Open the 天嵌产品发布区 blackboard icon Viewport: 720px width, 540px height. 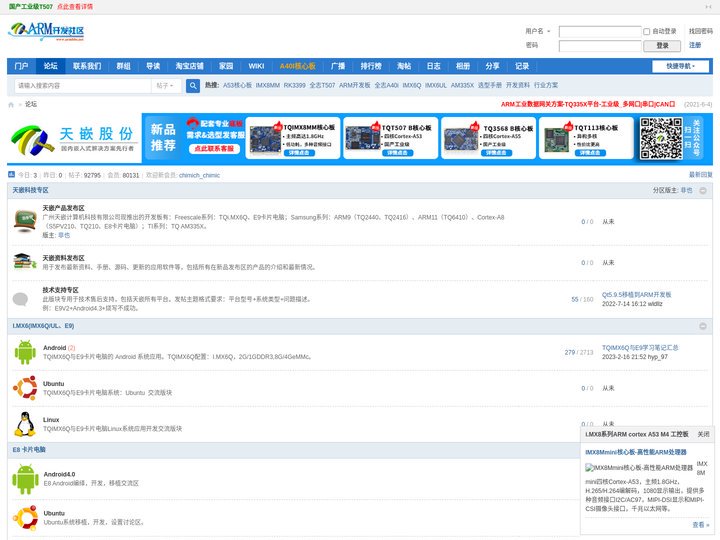click(25, 220)
